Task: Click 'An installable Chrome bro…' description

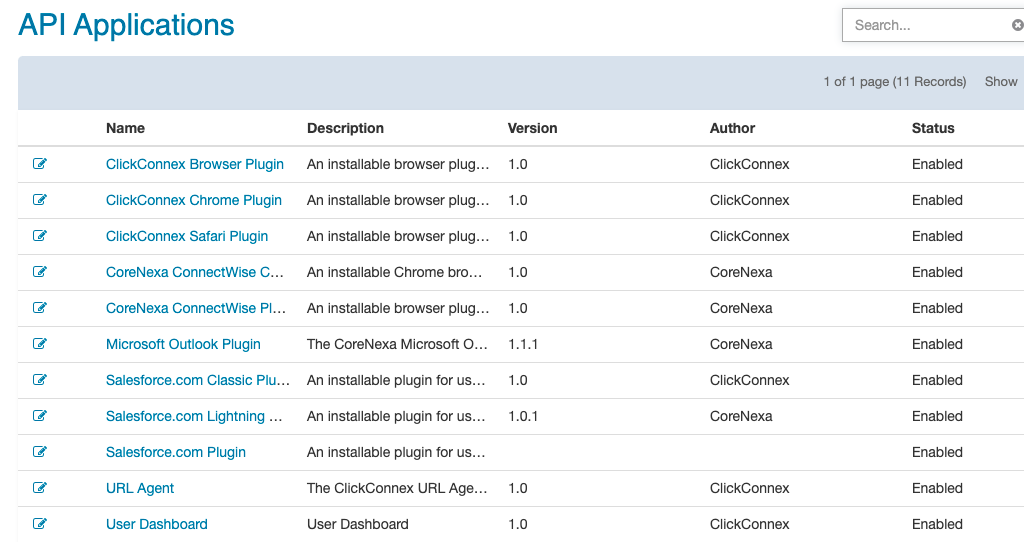Action: (394, 272)
